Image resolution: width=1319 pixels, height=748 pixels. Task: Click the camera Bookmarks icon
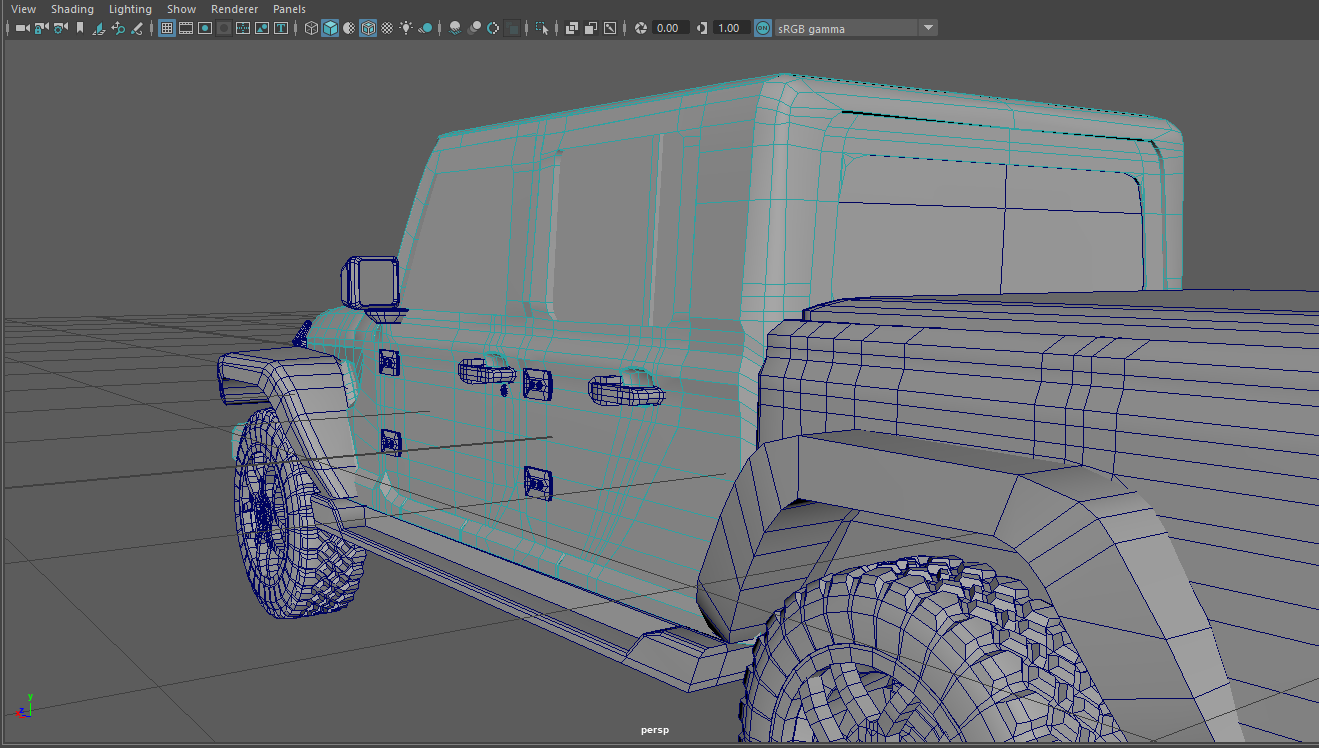click(80, 28)
